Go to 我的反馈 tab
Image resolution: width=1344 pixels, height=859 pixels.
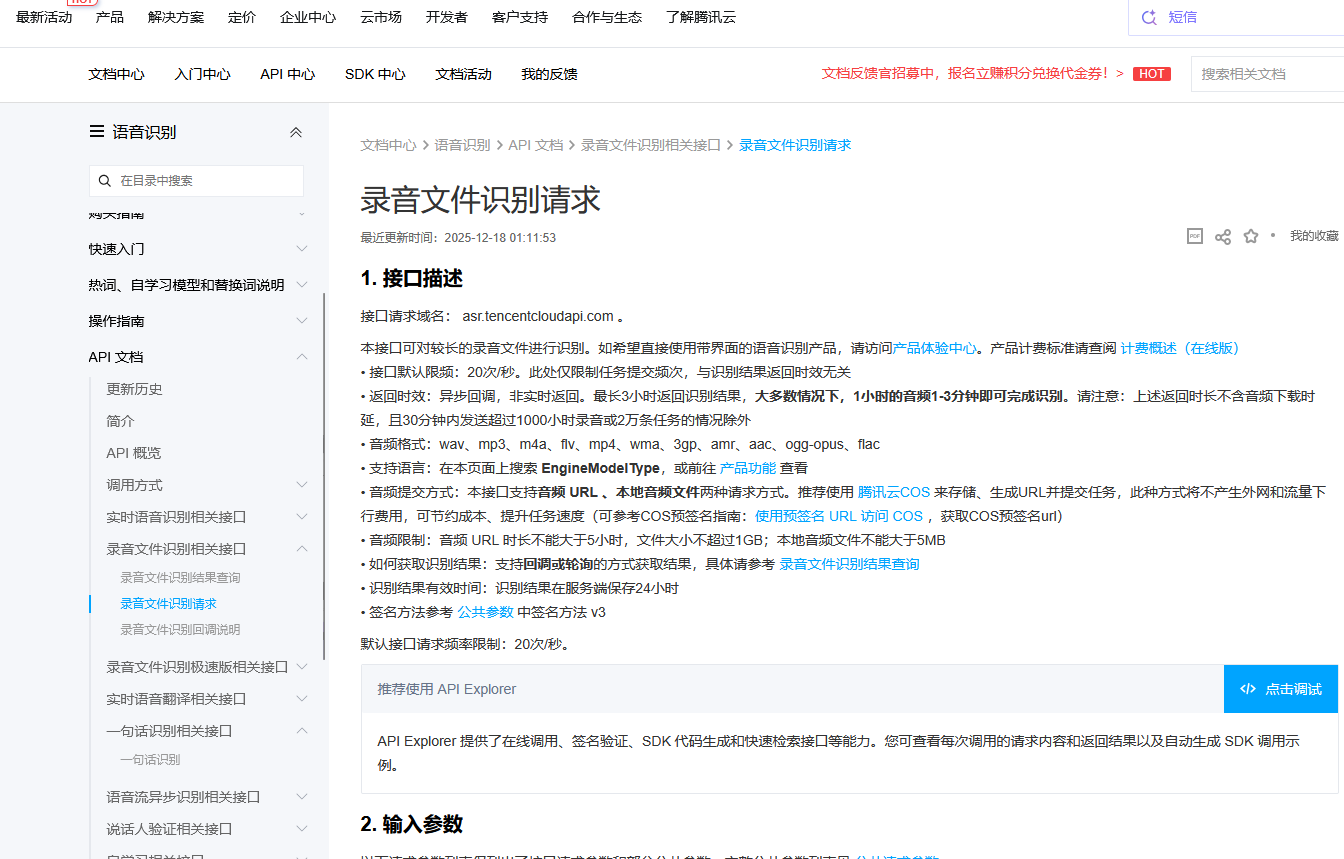coord(549,74)
